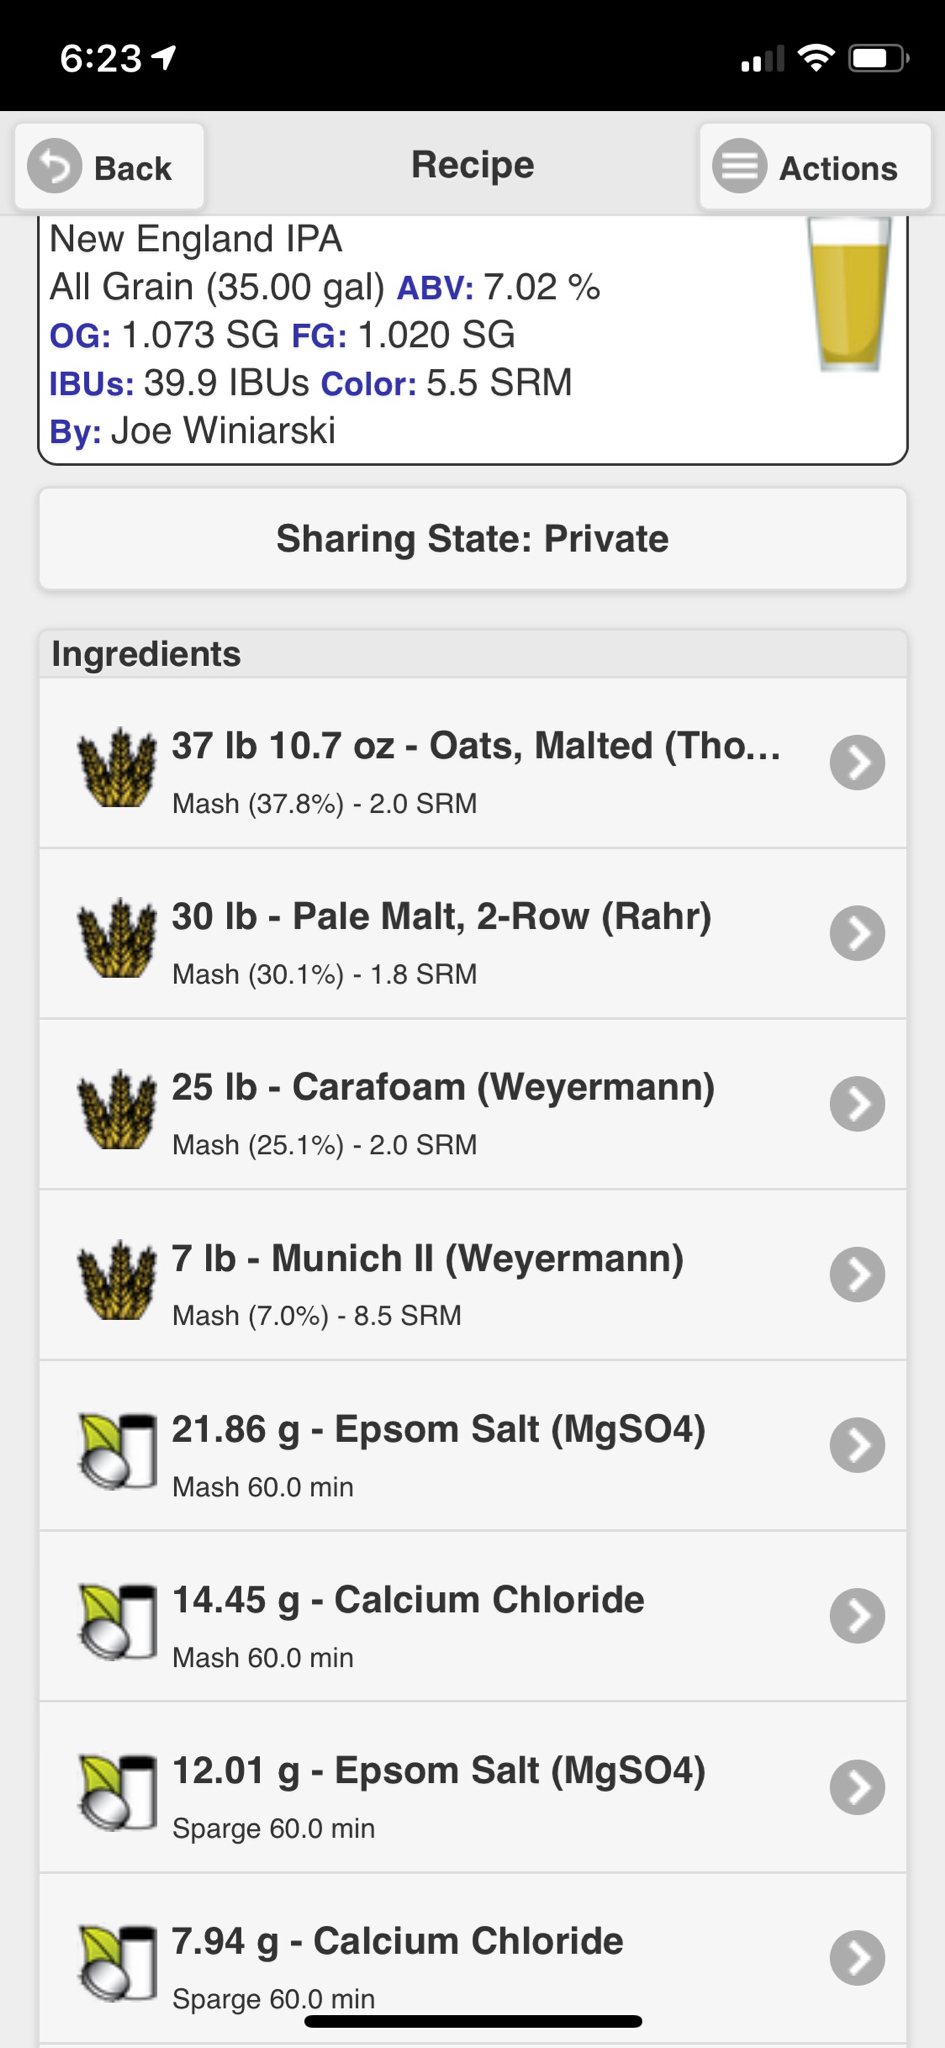Select the 7.94 g Calcium Chloride entry
945x2048 pixels.
pos(473,1959)
